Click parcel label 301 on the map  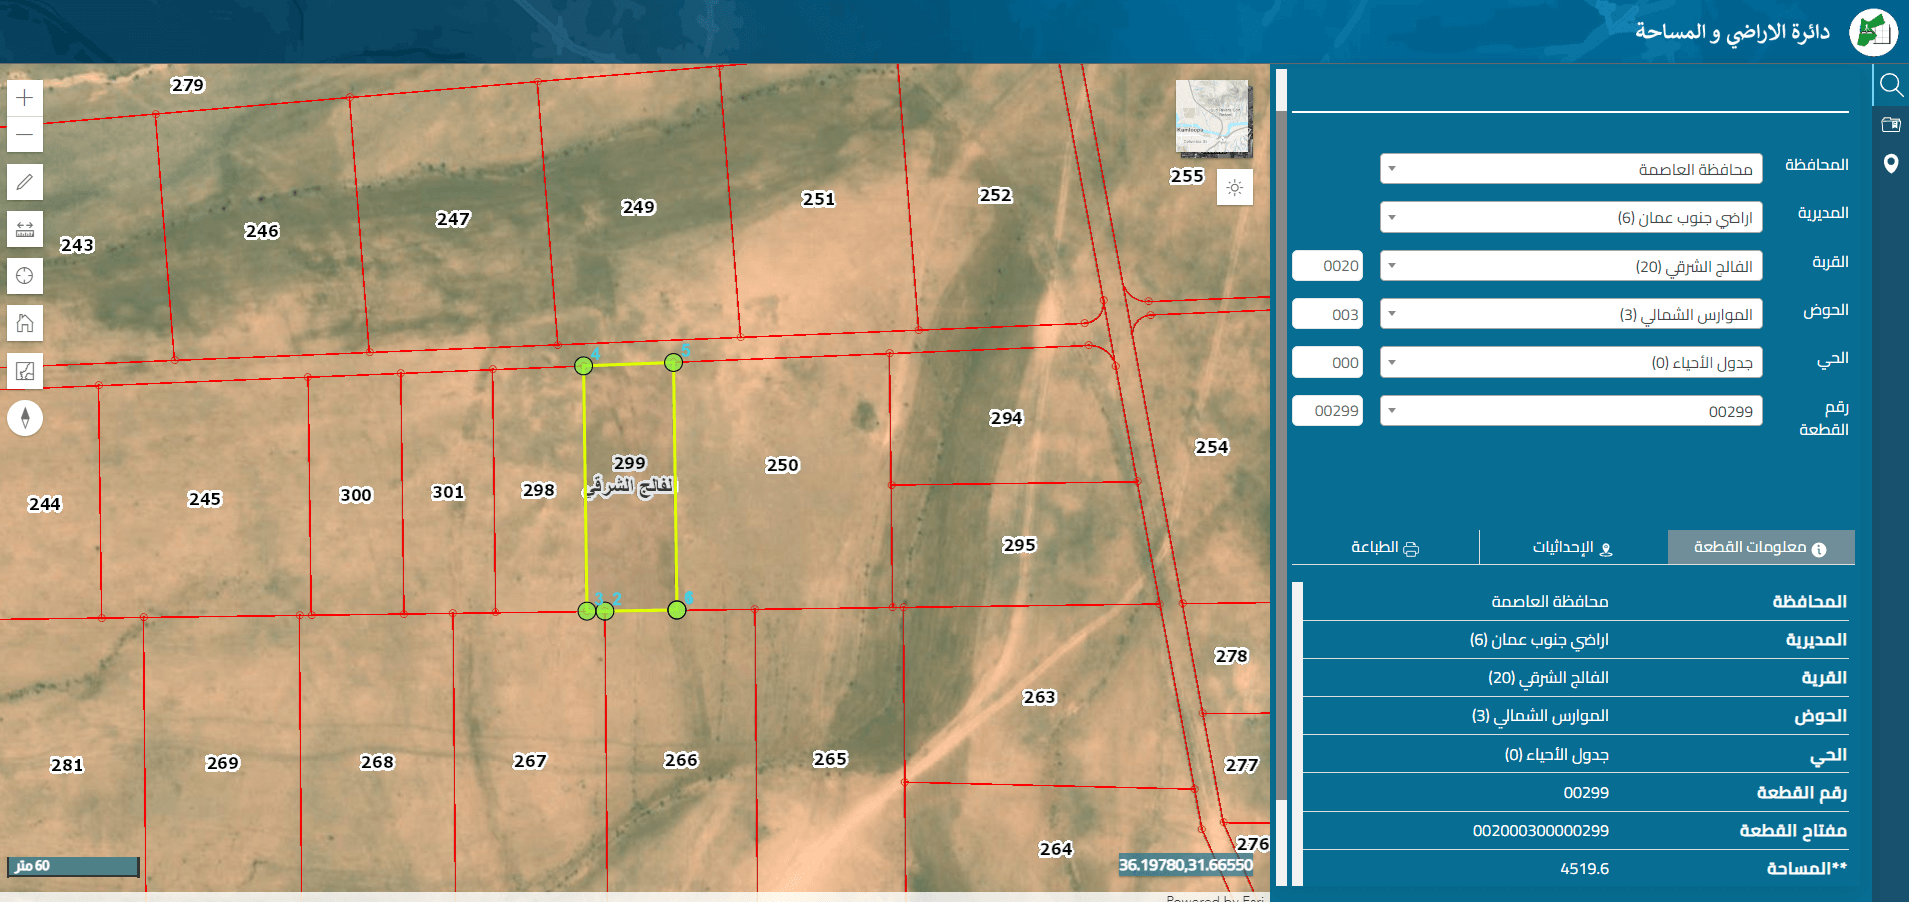pyautogui.click(x=448, y=492)
